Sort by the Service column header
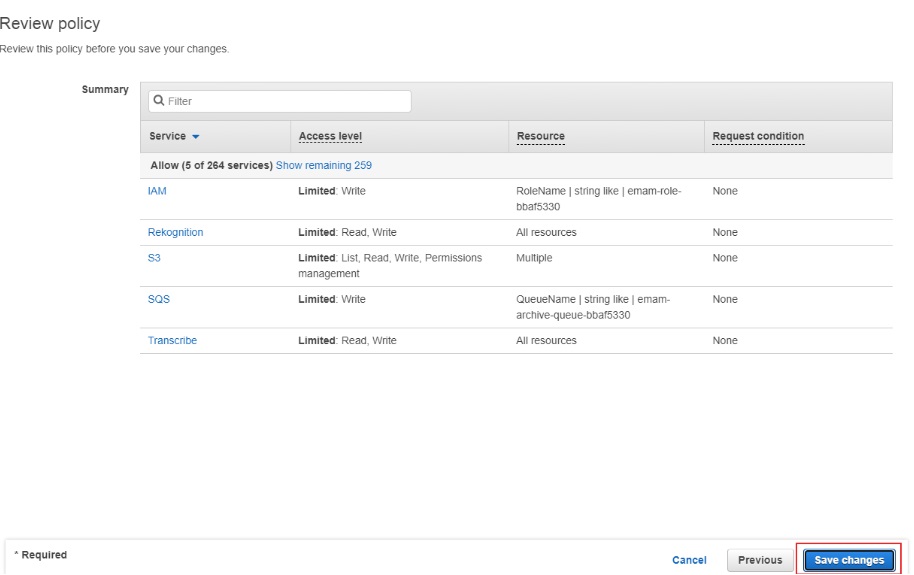Screen dimensions: 914x575 point(167,136)
